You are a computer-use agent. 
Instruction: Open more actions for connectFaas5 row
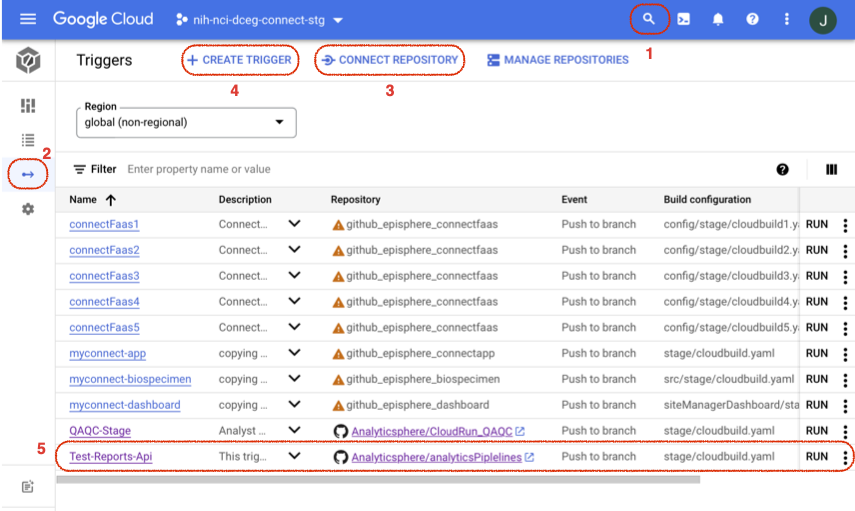(x=845, y=328)
